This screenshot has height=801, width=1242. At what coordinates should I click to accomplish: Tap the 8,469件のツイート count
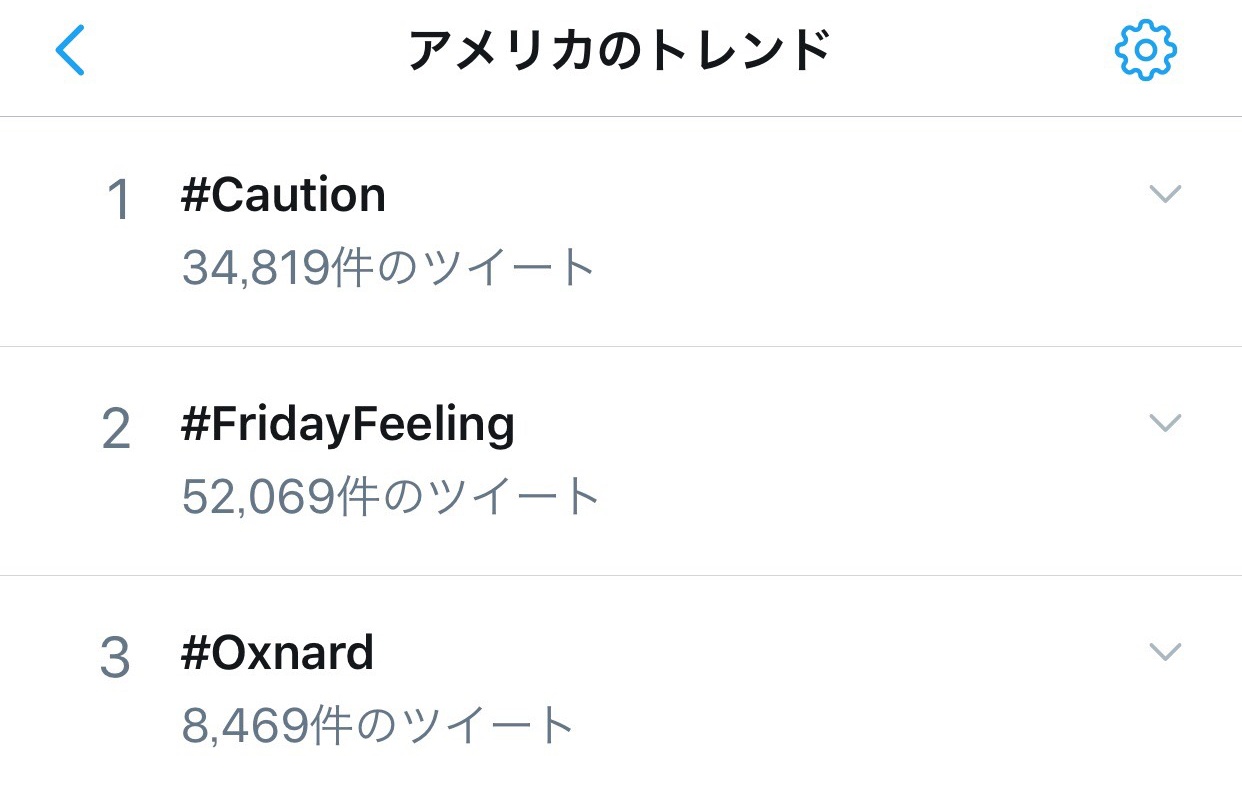[x=378, y=726]
